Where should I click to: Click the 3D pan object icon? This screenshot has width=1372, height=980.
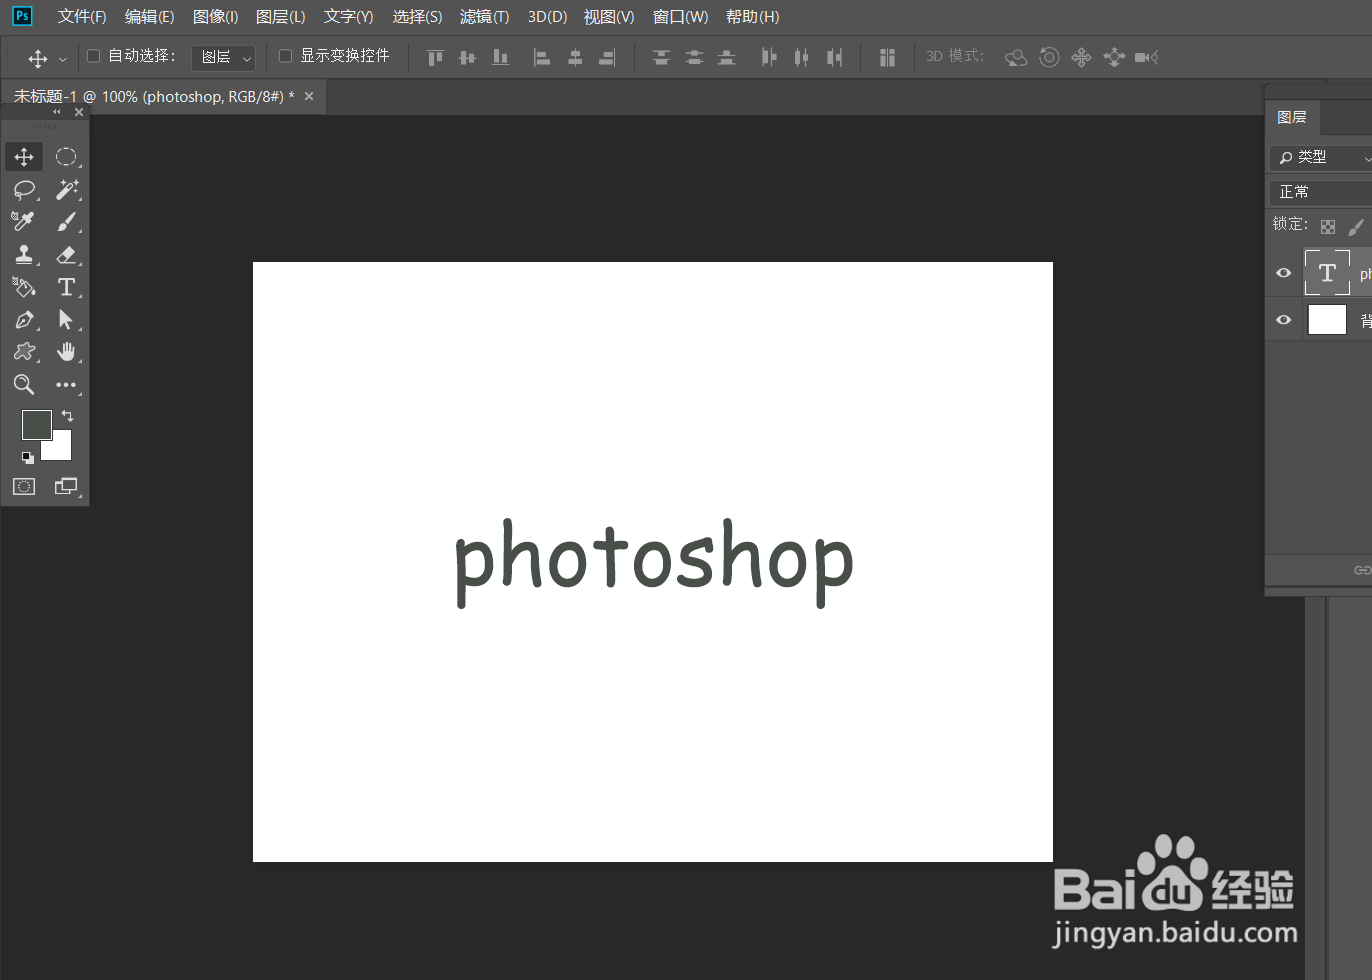pos(1081,57)
